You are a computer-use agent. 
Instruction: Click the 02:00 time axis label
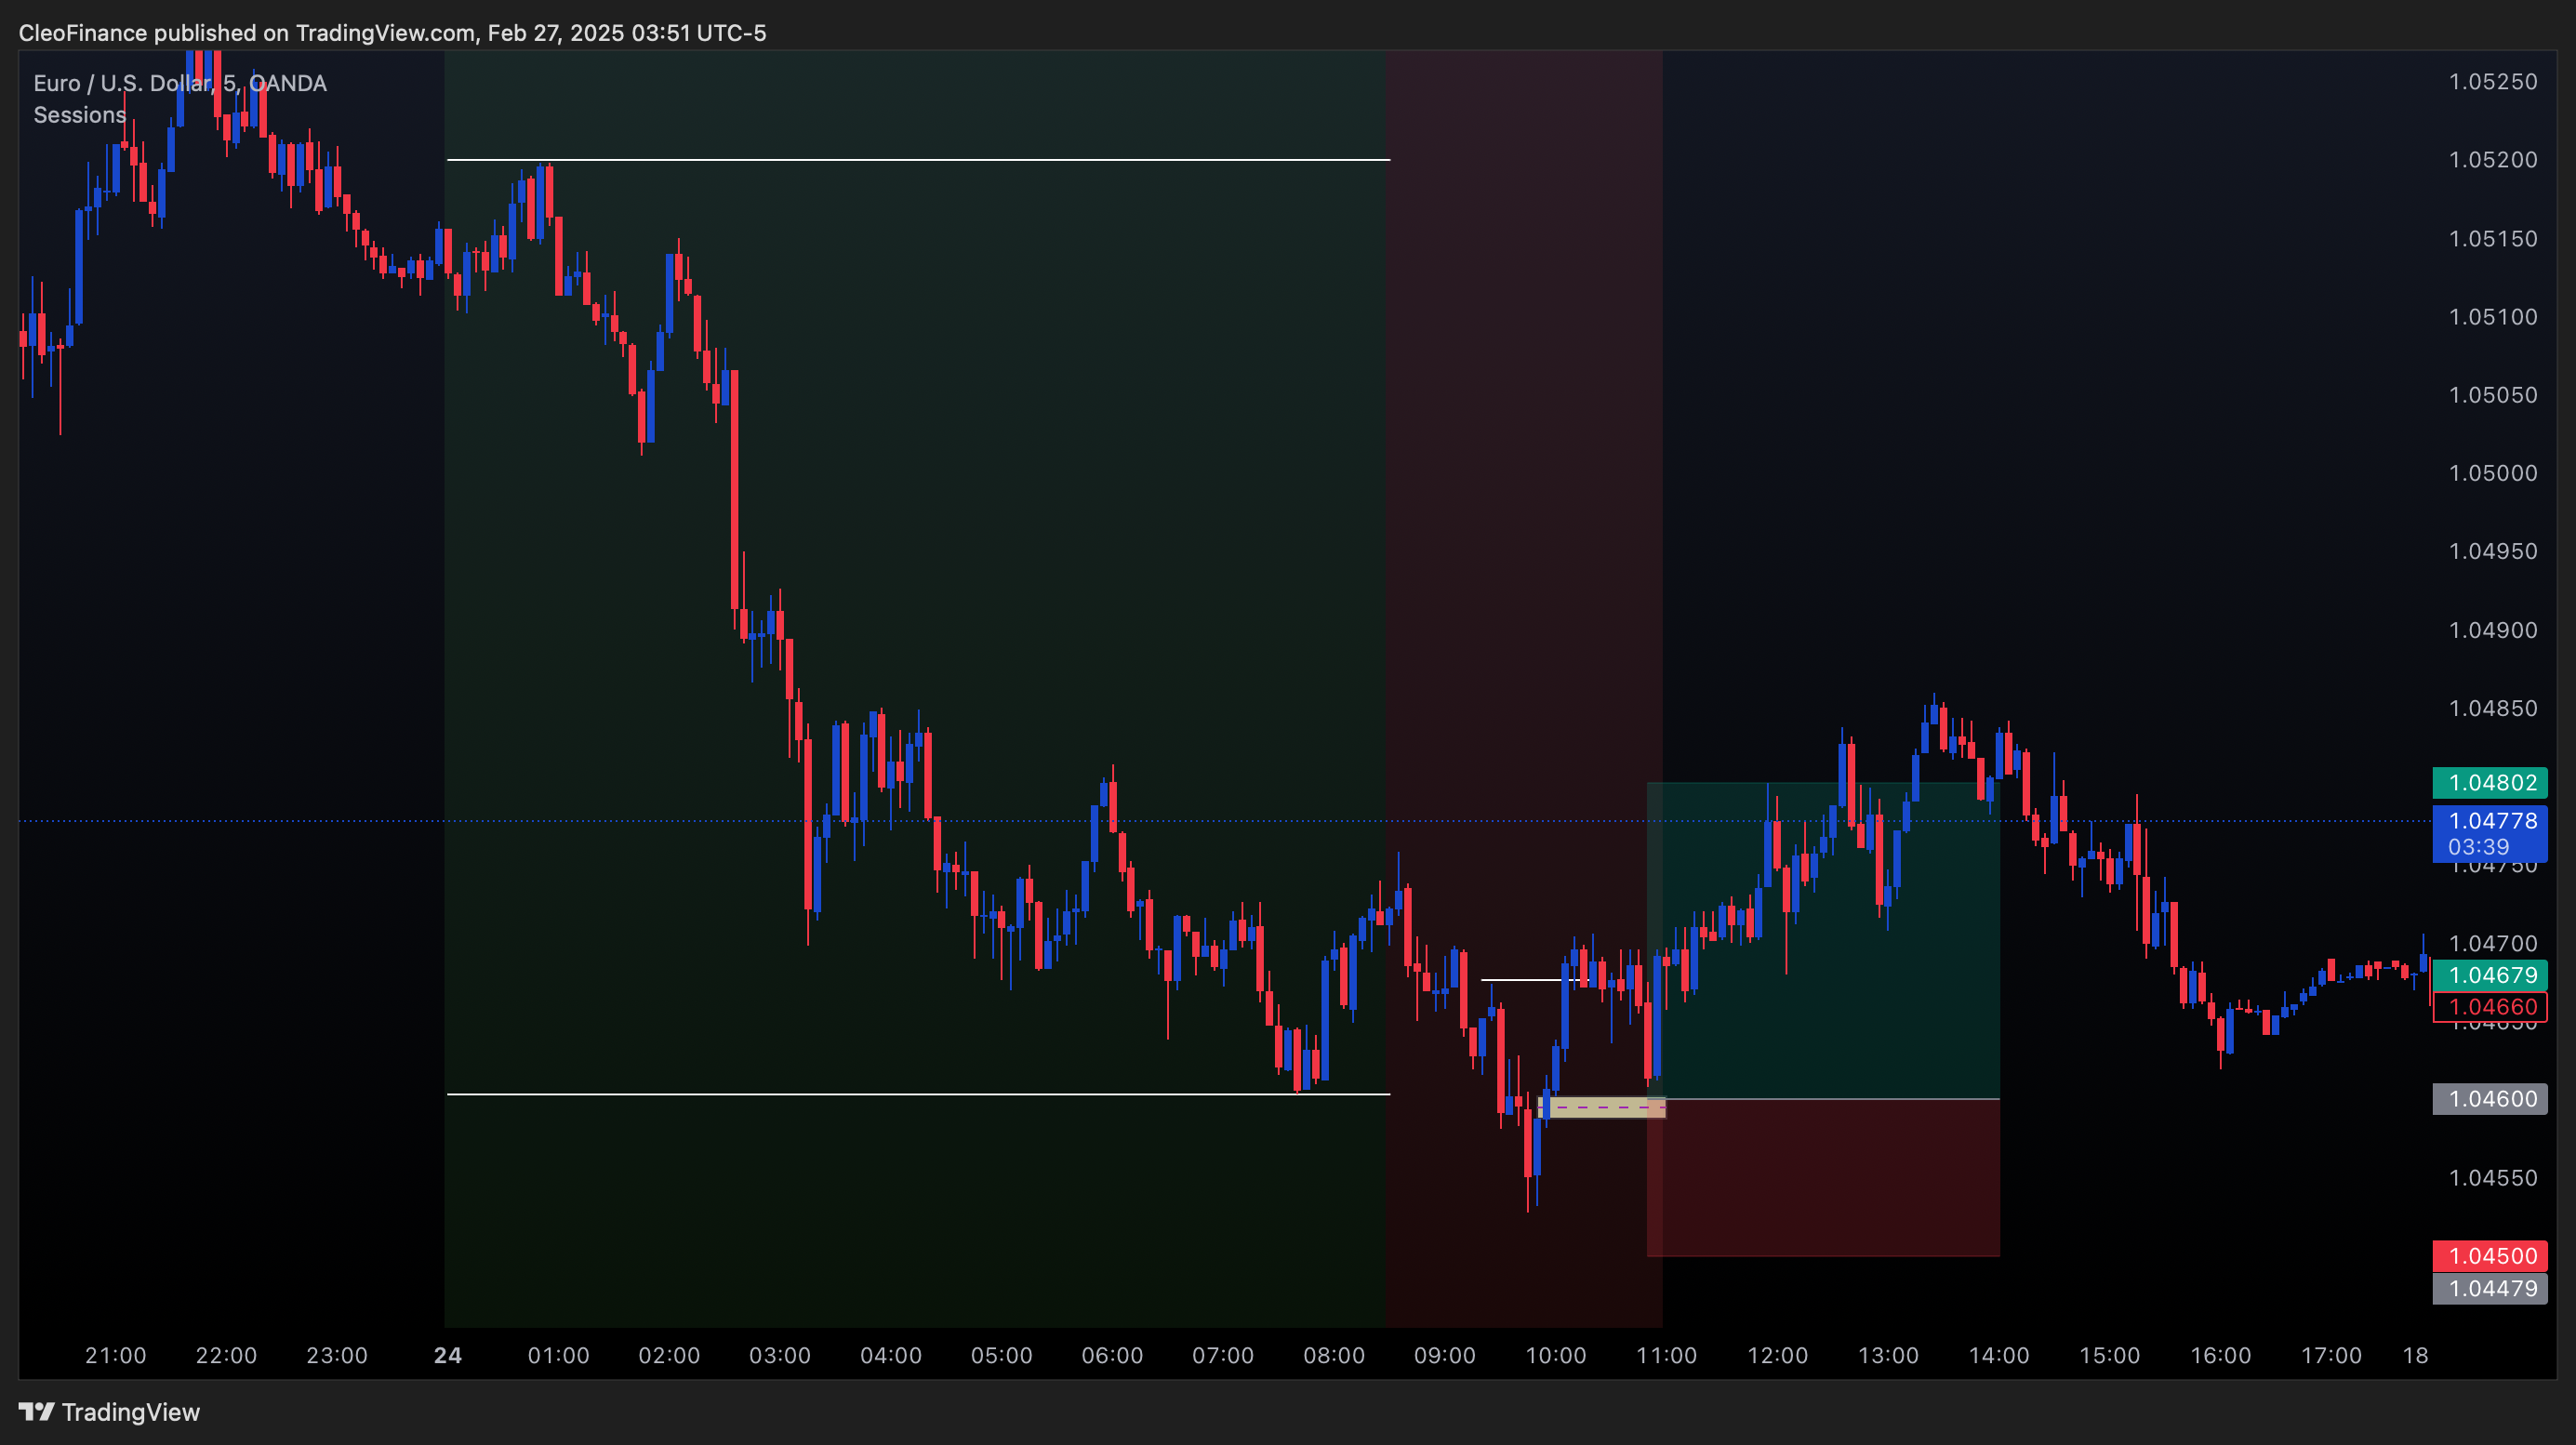(x=670, y=1355)
